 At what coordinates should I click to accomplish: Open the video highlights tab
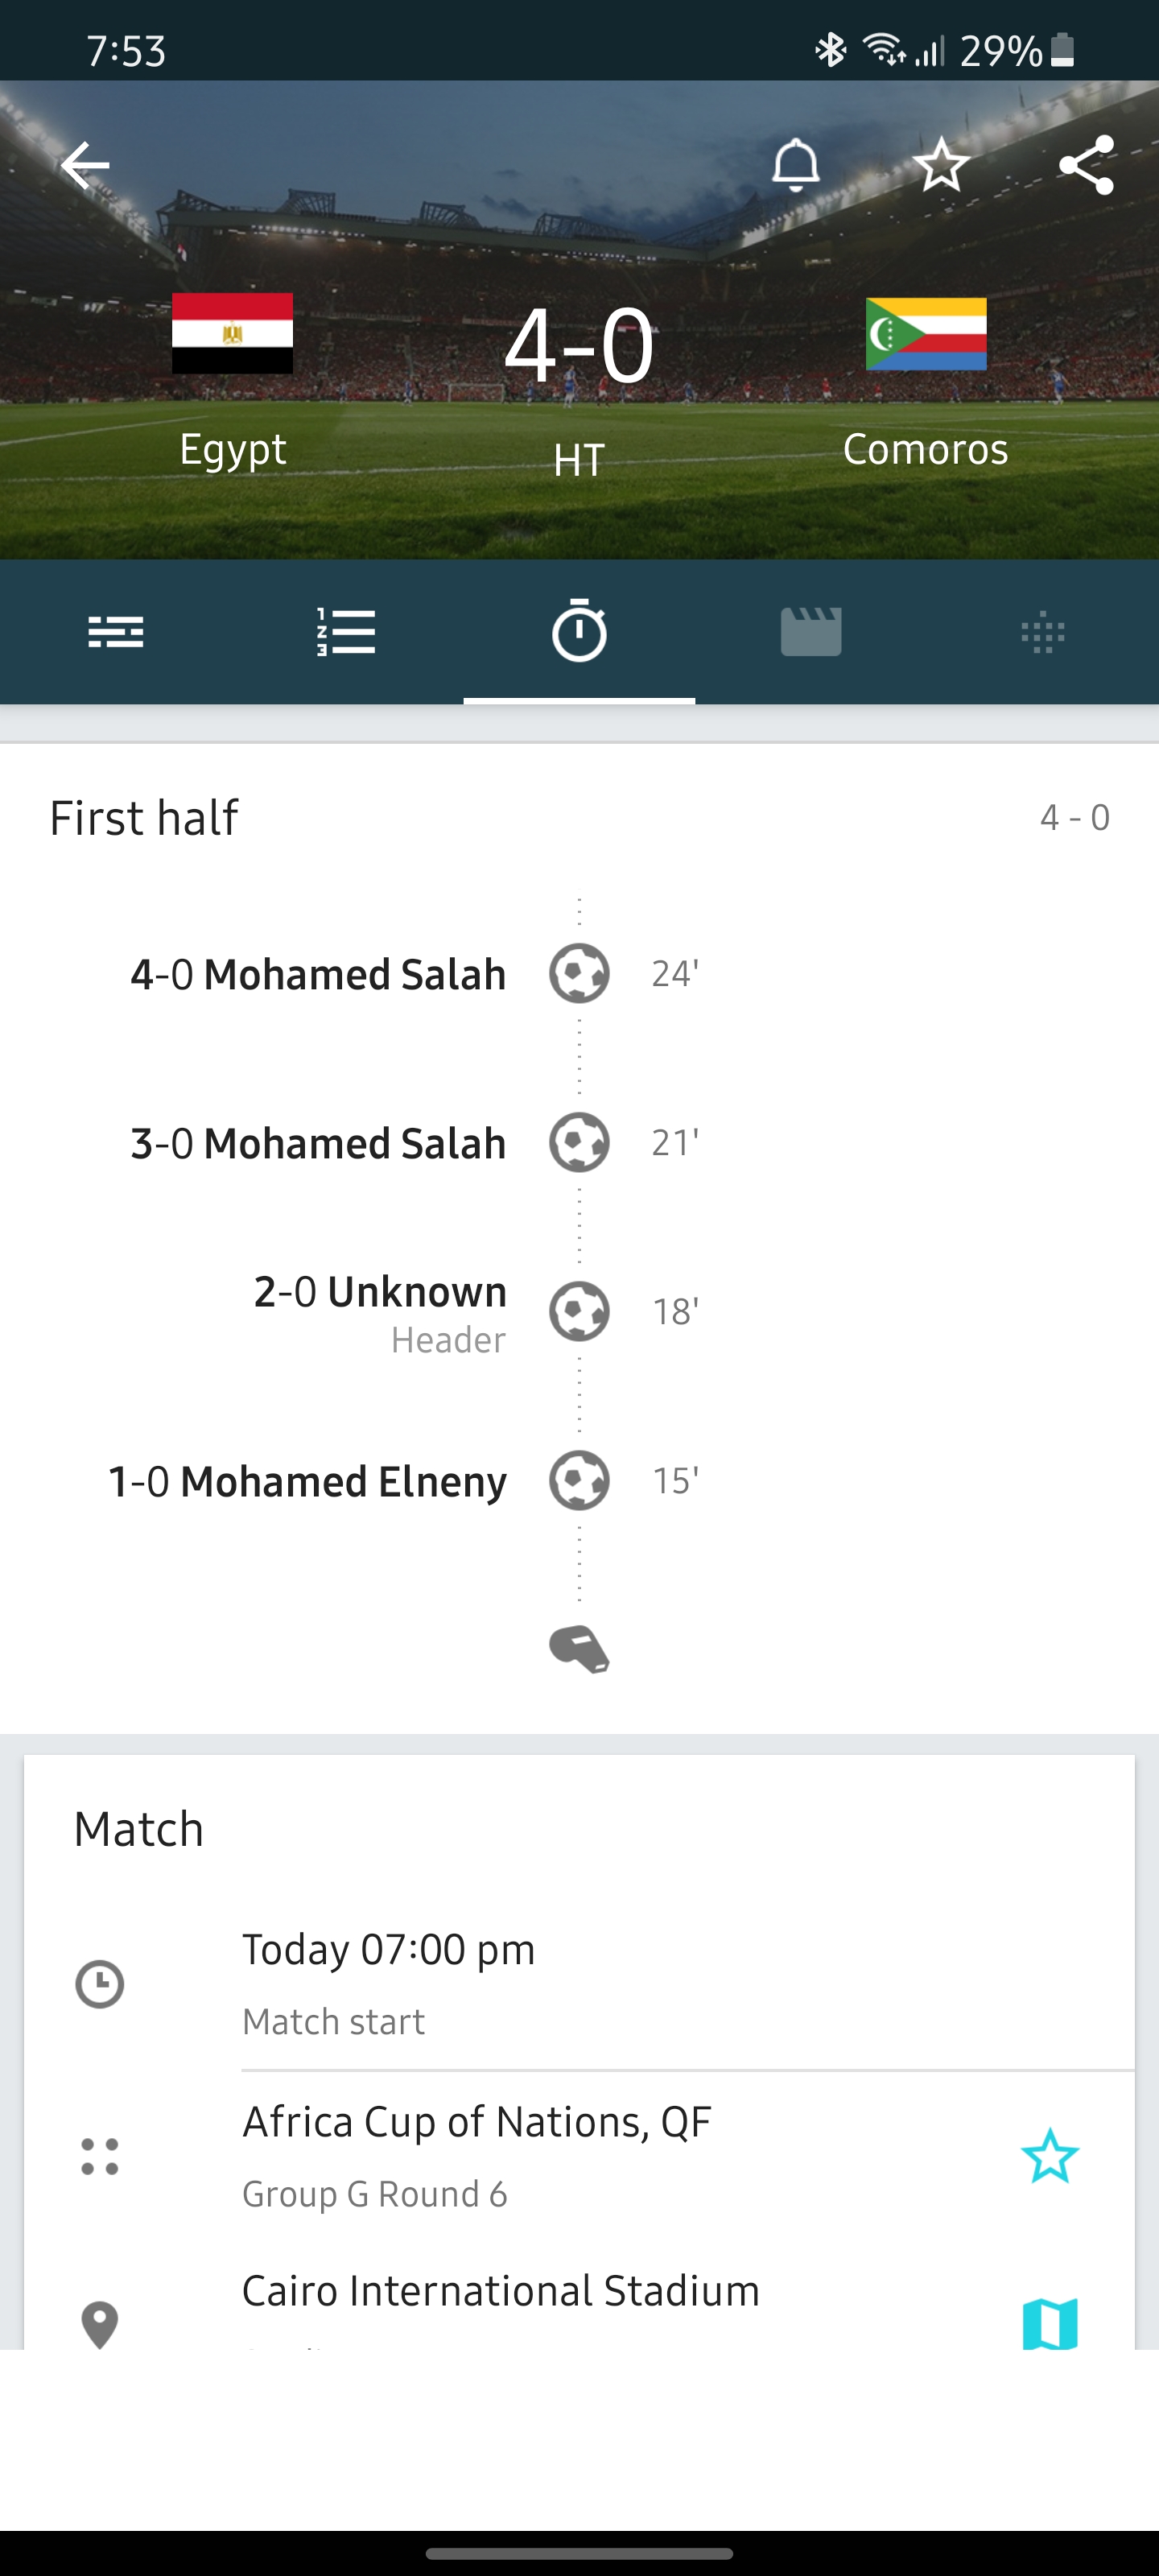811,632
